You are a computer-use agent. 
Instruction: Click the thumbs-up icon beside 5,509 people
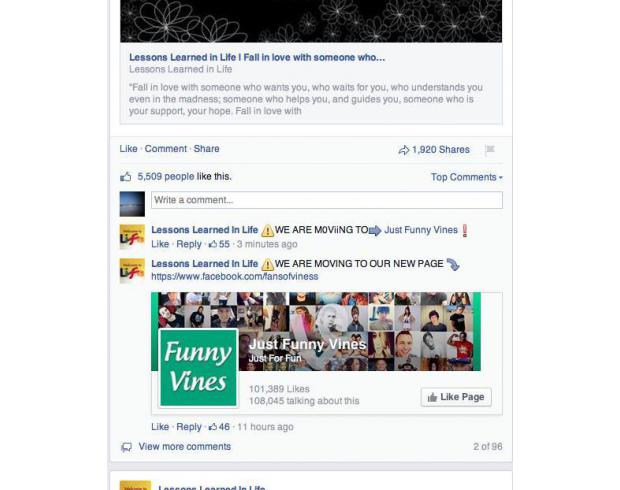126,177
